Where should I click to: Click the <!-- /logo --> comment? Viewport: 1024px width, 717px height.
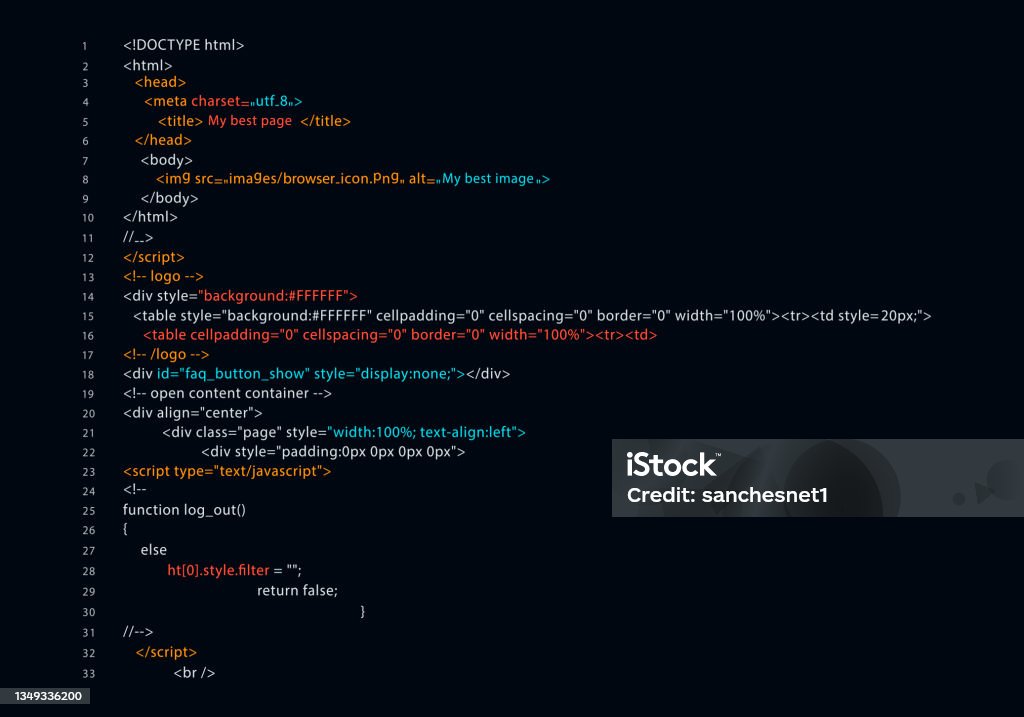coord(166,355)
